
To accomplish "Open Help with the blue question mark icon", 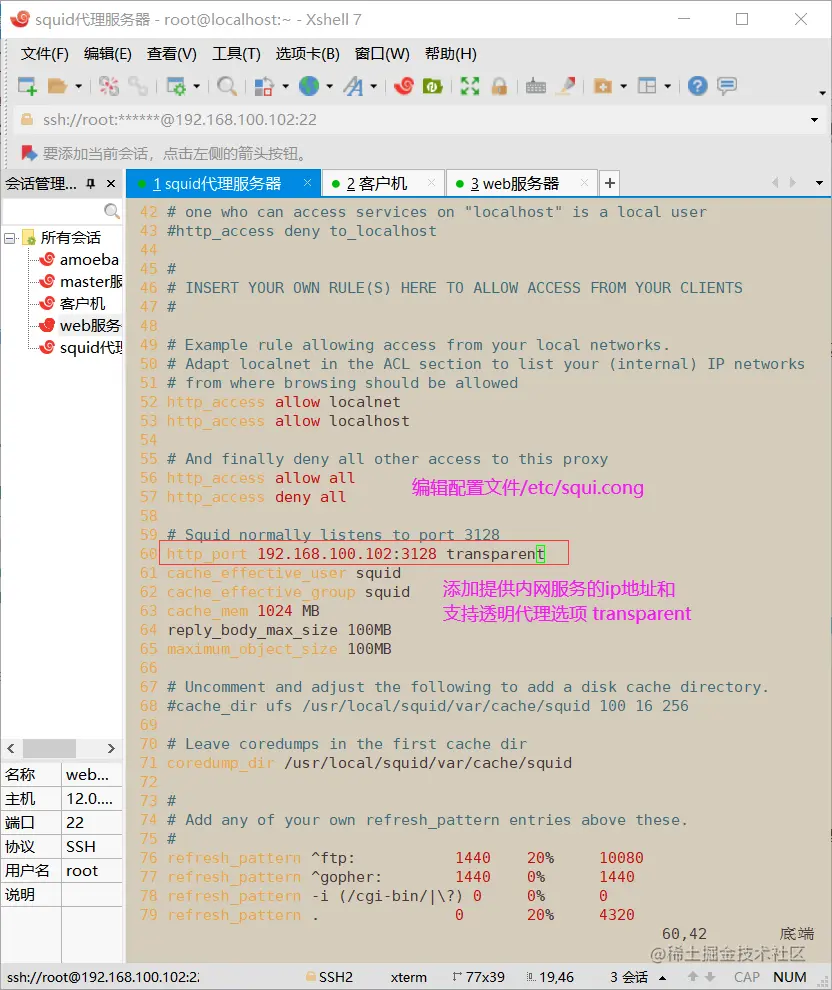I will (x=698, y=86).
